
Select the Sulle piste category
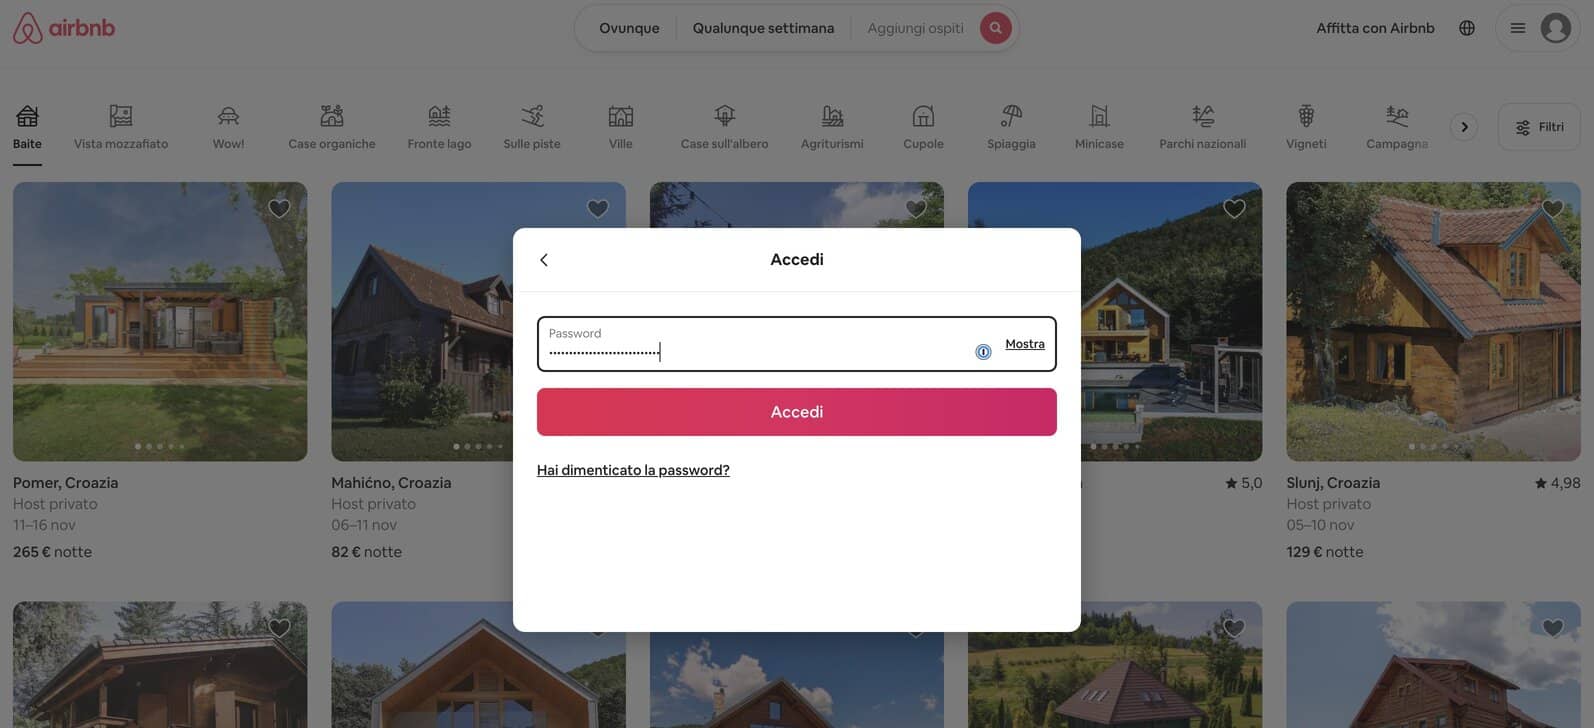[x=532, y=127]
